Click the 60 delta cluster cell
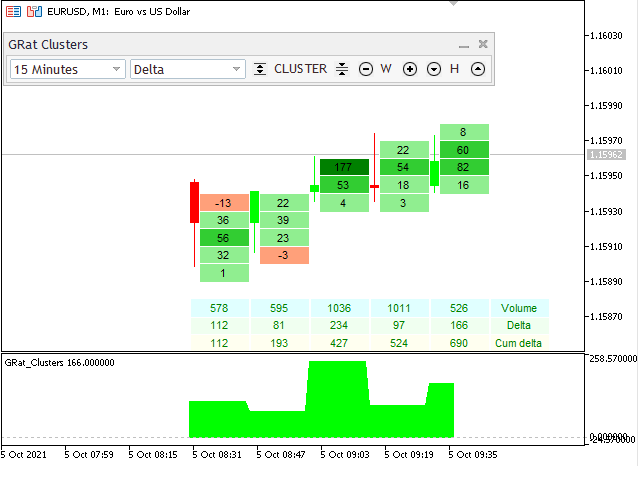 coord(464,150)
